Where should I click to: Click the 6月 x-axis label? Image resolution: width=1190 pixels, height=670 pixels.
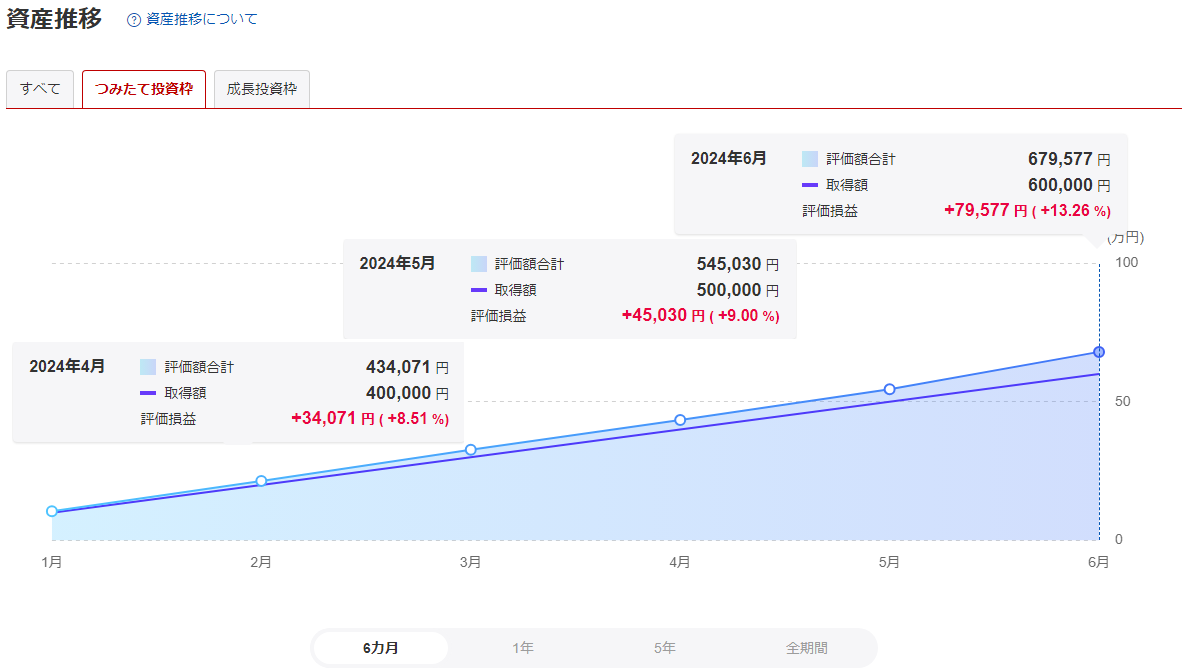(1098, 563)
